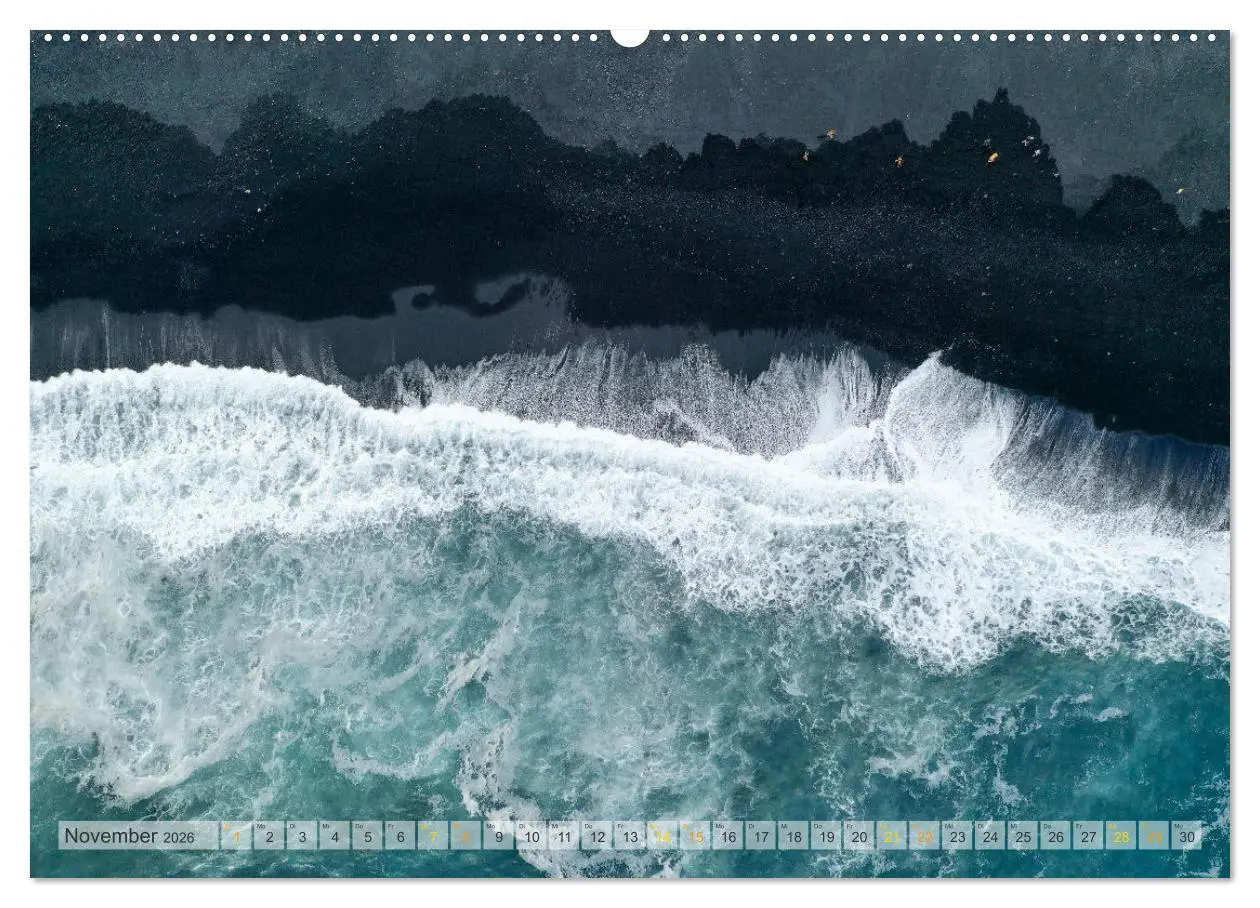
Task: Select day 23 in the calendar strip
Action: tap(957, 836)
